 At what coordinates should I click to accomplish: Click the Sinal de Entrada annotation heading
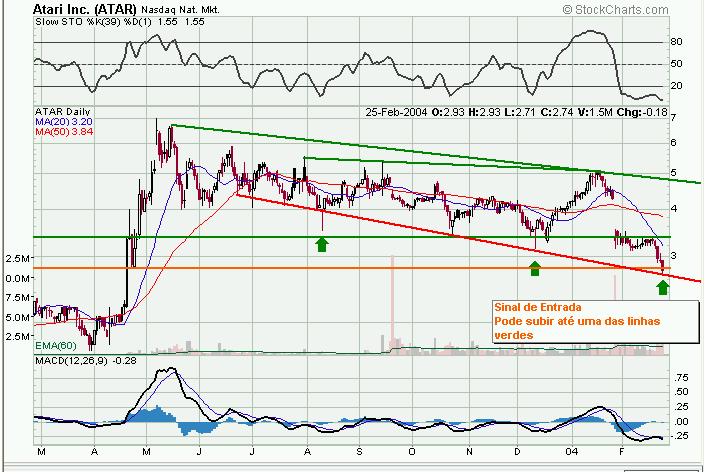tap(538, 307)
